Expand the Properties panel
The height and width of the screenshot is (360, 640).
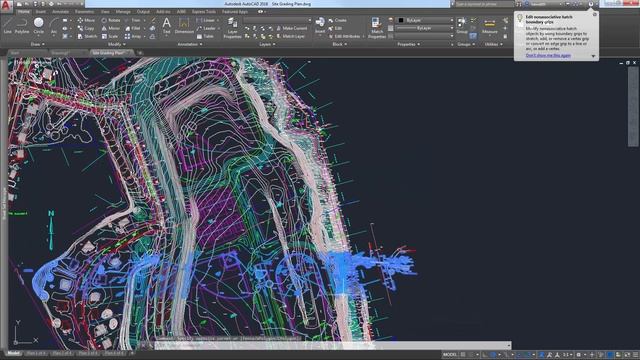click(x=408, y=44)
